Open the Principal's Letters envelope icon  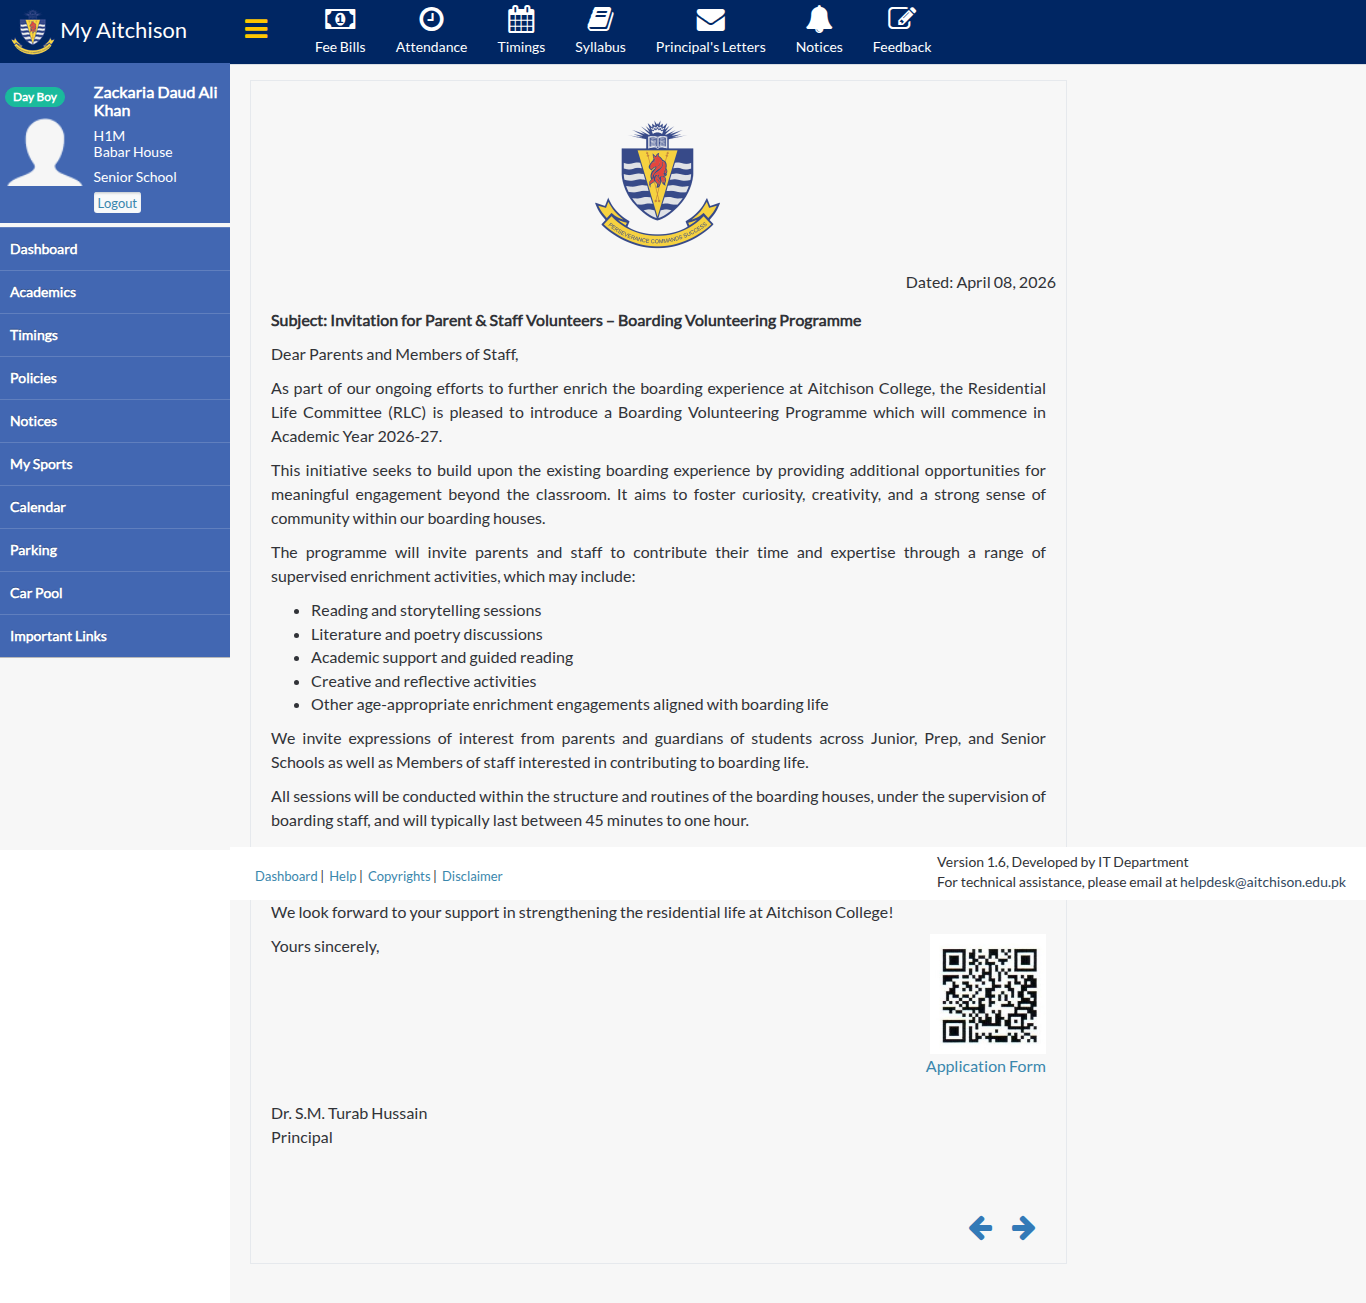[710, 19]
